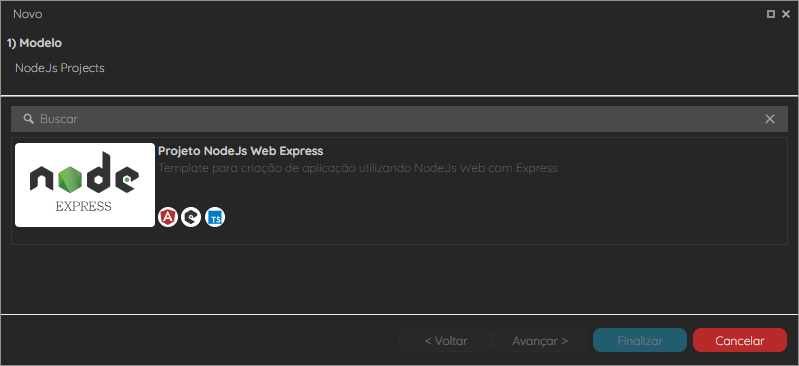Click the Angular badge icon
799x366 pixels.
coord(168,217)
